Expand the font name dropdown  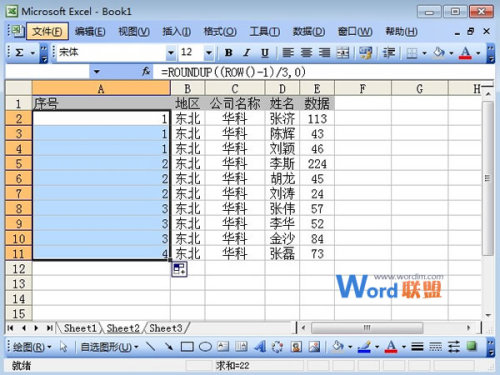pos(171,53)
